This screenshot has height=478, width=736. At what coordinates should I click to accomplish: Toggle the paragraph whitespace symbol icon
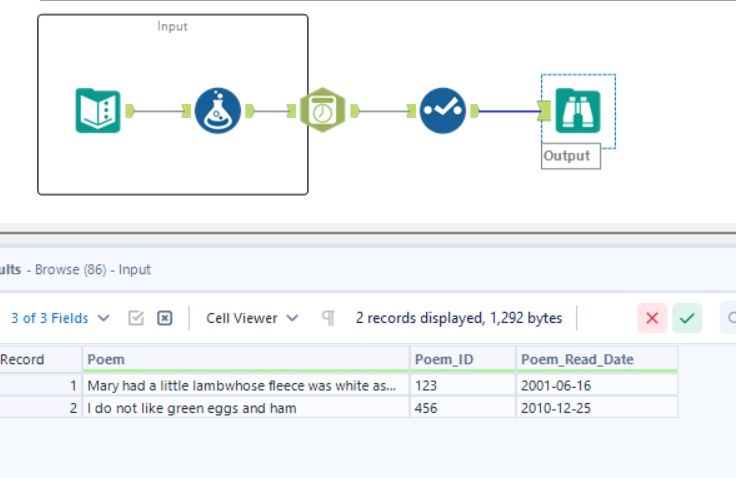(328, 318)
